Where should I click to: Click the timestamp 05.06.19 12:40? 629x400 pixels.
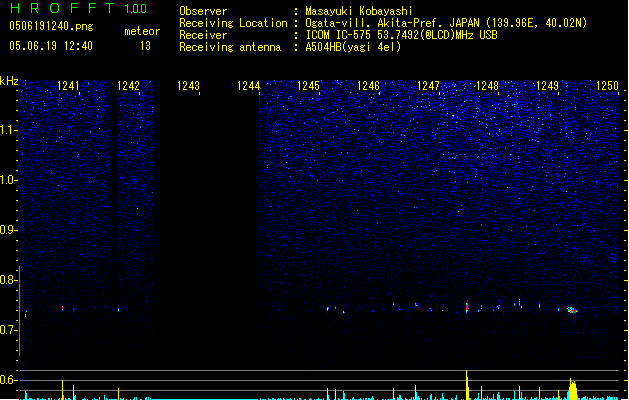51,46
